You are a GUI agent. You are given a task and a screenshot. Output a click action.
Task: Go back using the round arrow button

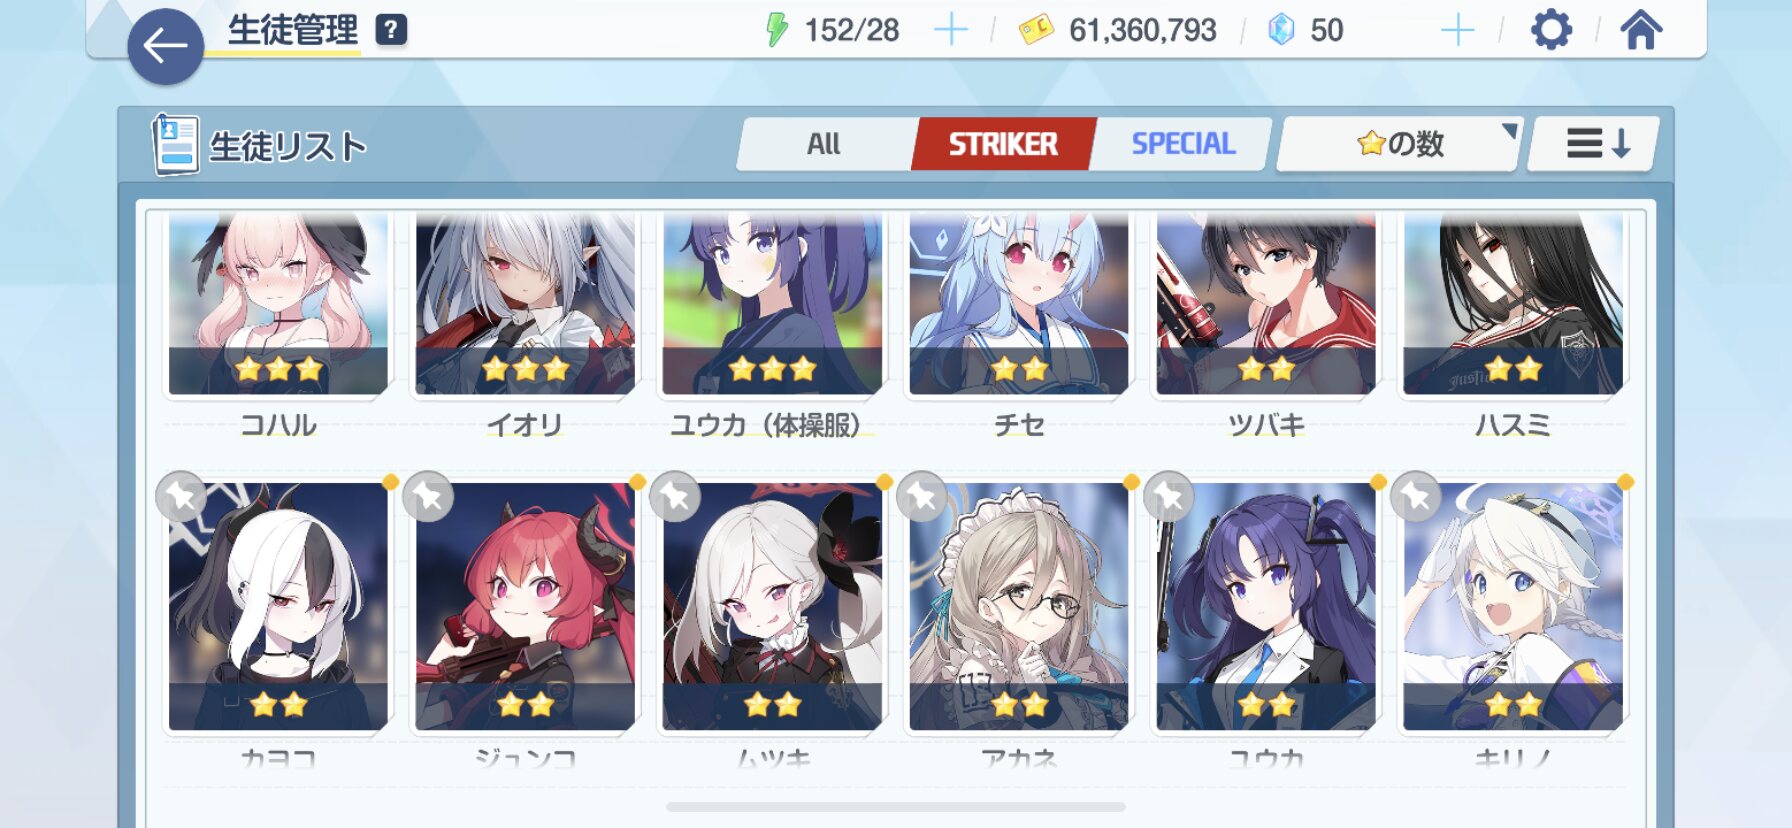tap(165, 46)
